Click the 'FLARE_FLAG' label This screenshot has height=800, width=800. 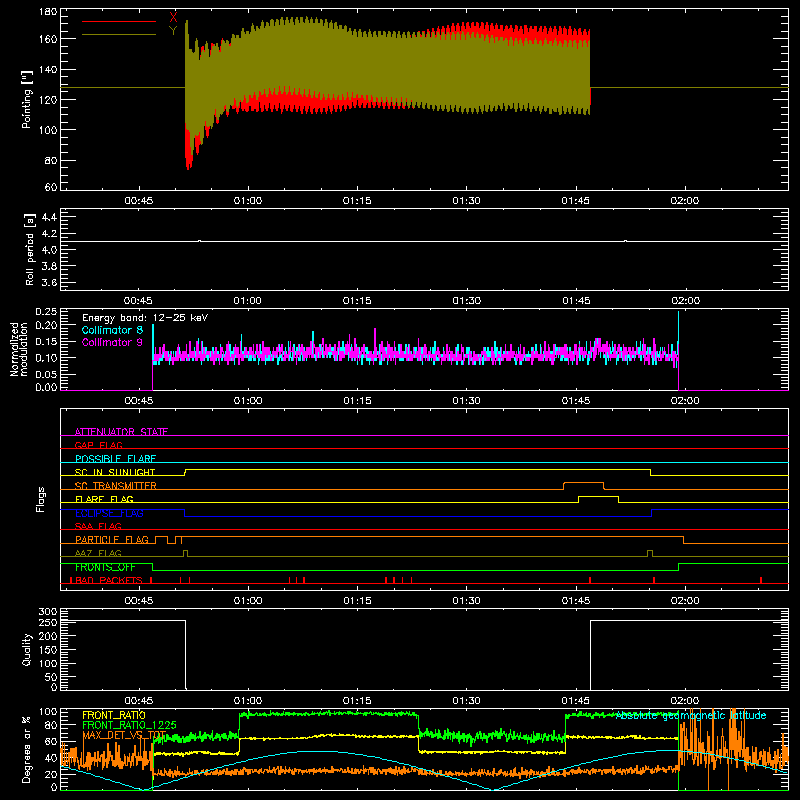tap(104, 499)
